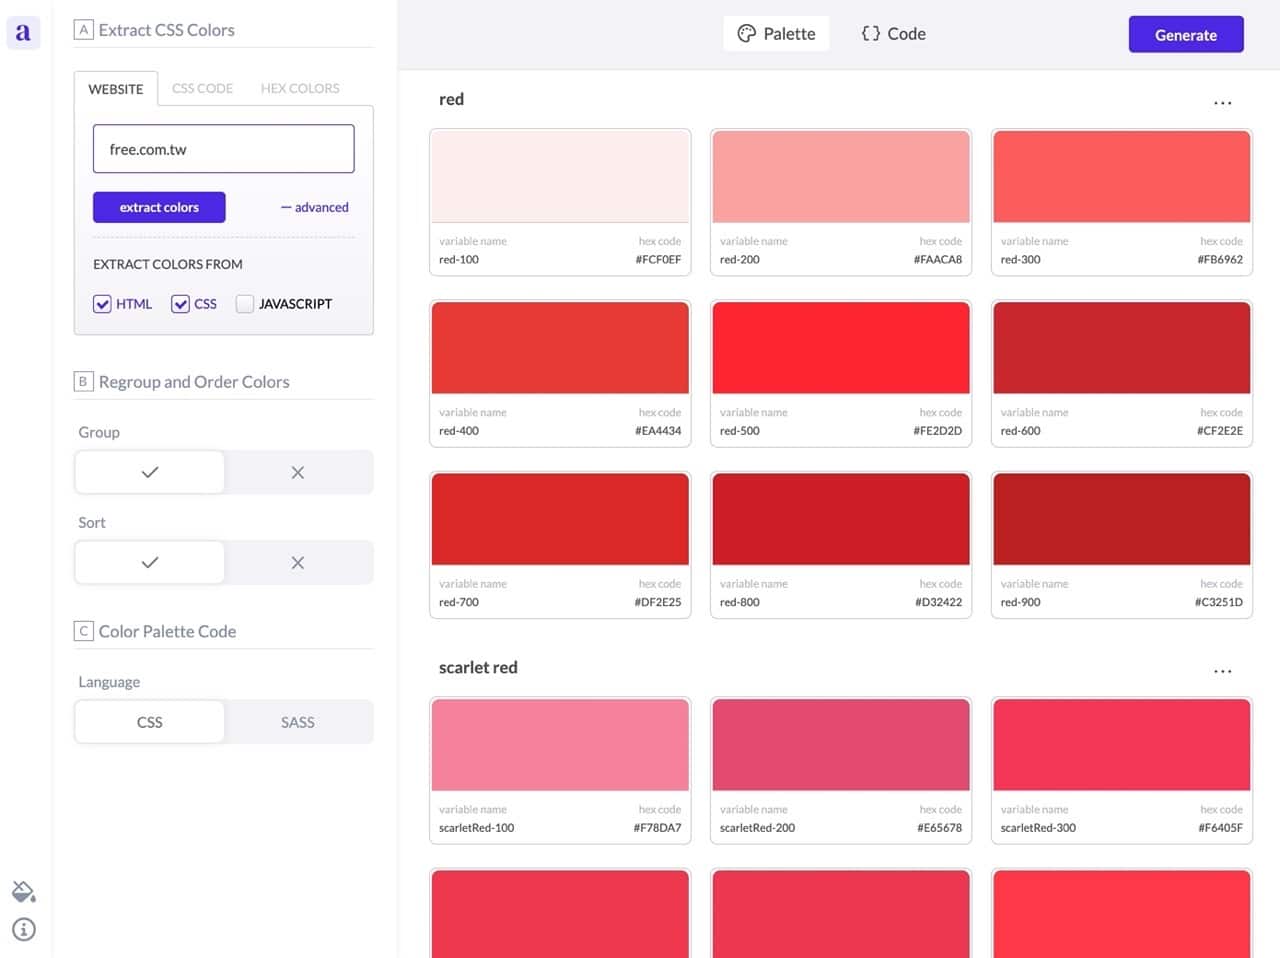The image size is (1280, 958).
Task: Click the Color Palette Code heading
Action: [x=167, y=631]
